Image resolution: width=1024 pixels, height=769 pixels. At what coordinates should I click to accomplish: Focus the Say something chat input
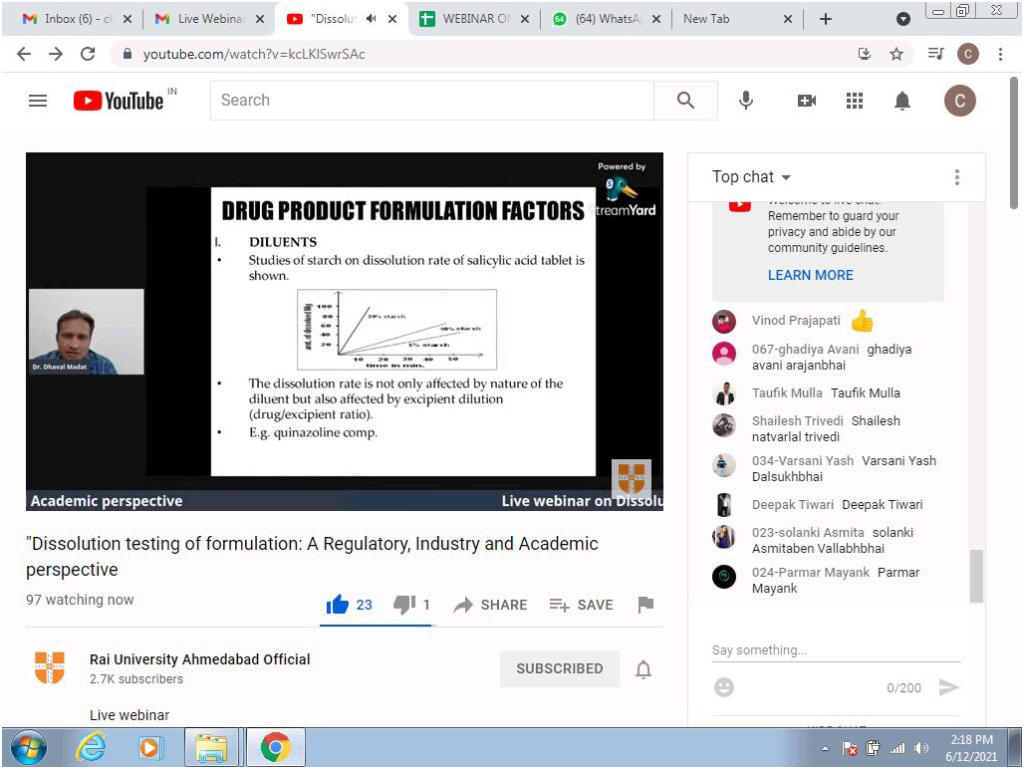click(836, 650)
